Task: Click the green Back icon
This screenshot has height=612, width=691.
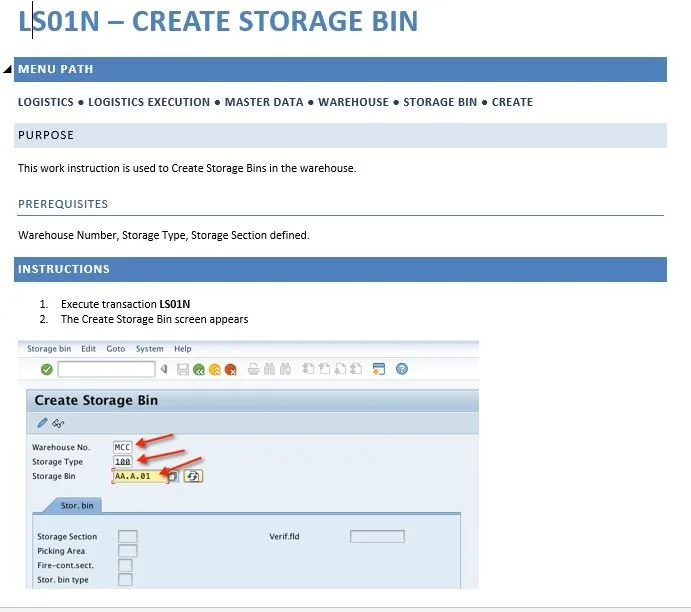Action: (x=199, y=369)
